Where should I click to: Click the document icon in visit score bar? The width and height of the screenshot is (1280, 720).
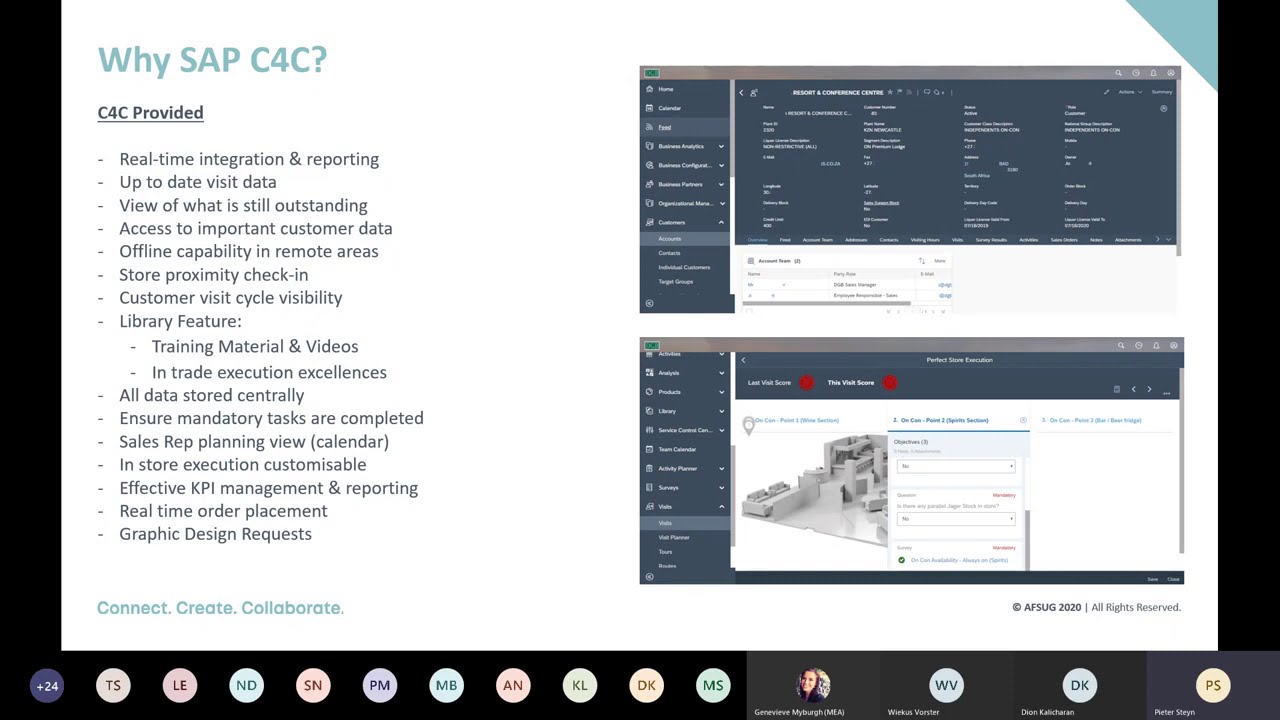[x=1116, y=389]
